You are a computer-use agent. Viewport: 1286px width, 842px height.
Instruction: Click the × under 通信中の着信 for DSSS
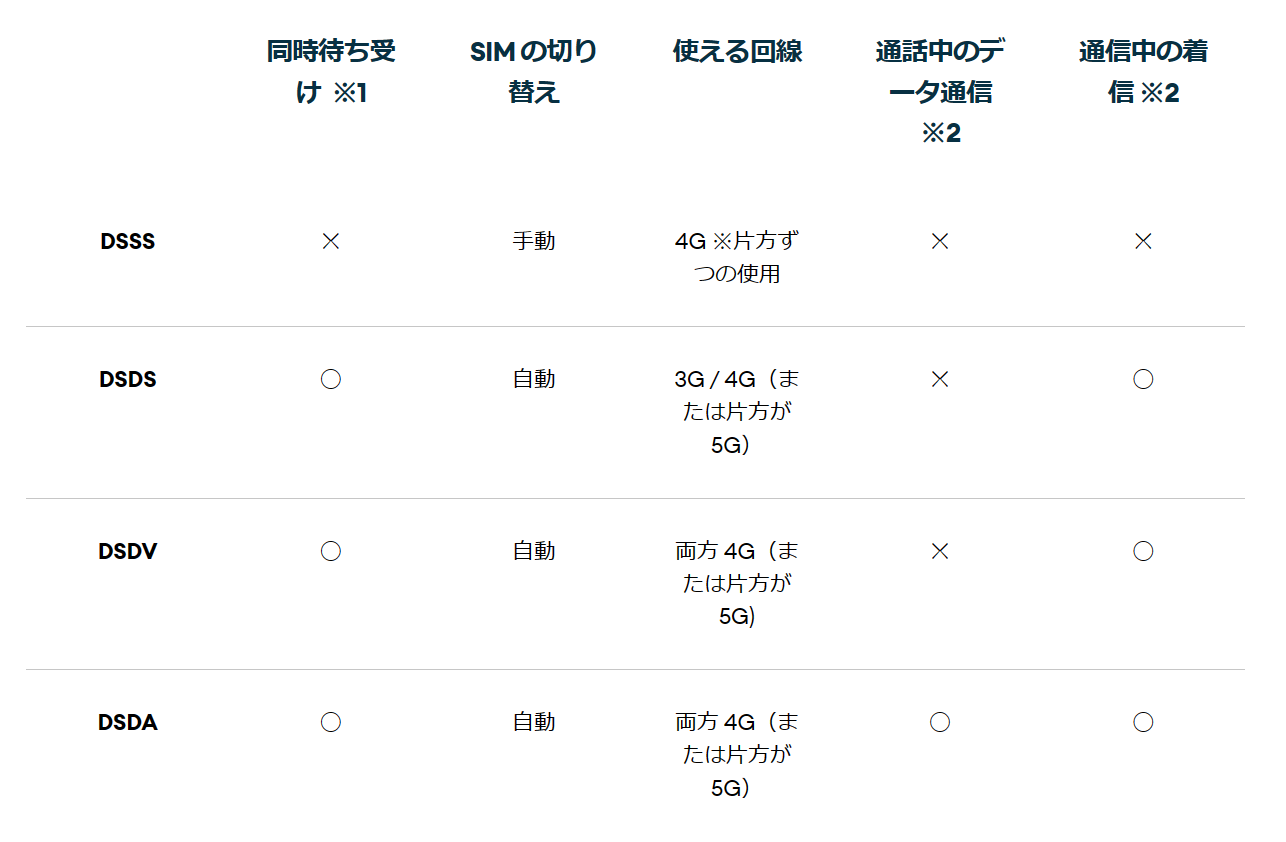point(1143,241)
